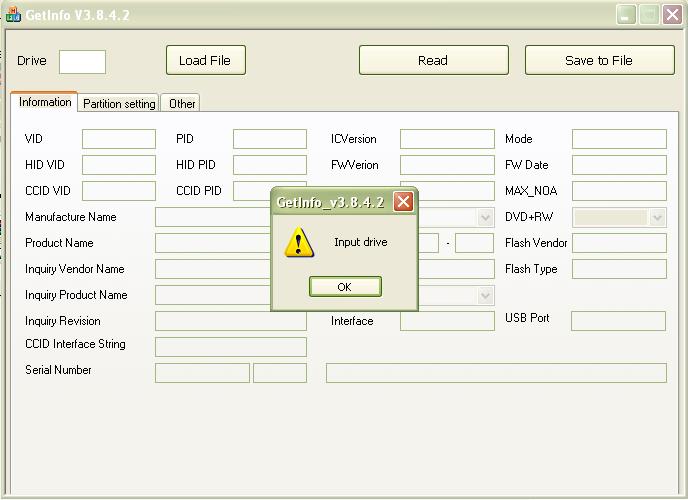Click the Inquiry Revision field

[x=231, y=321]
